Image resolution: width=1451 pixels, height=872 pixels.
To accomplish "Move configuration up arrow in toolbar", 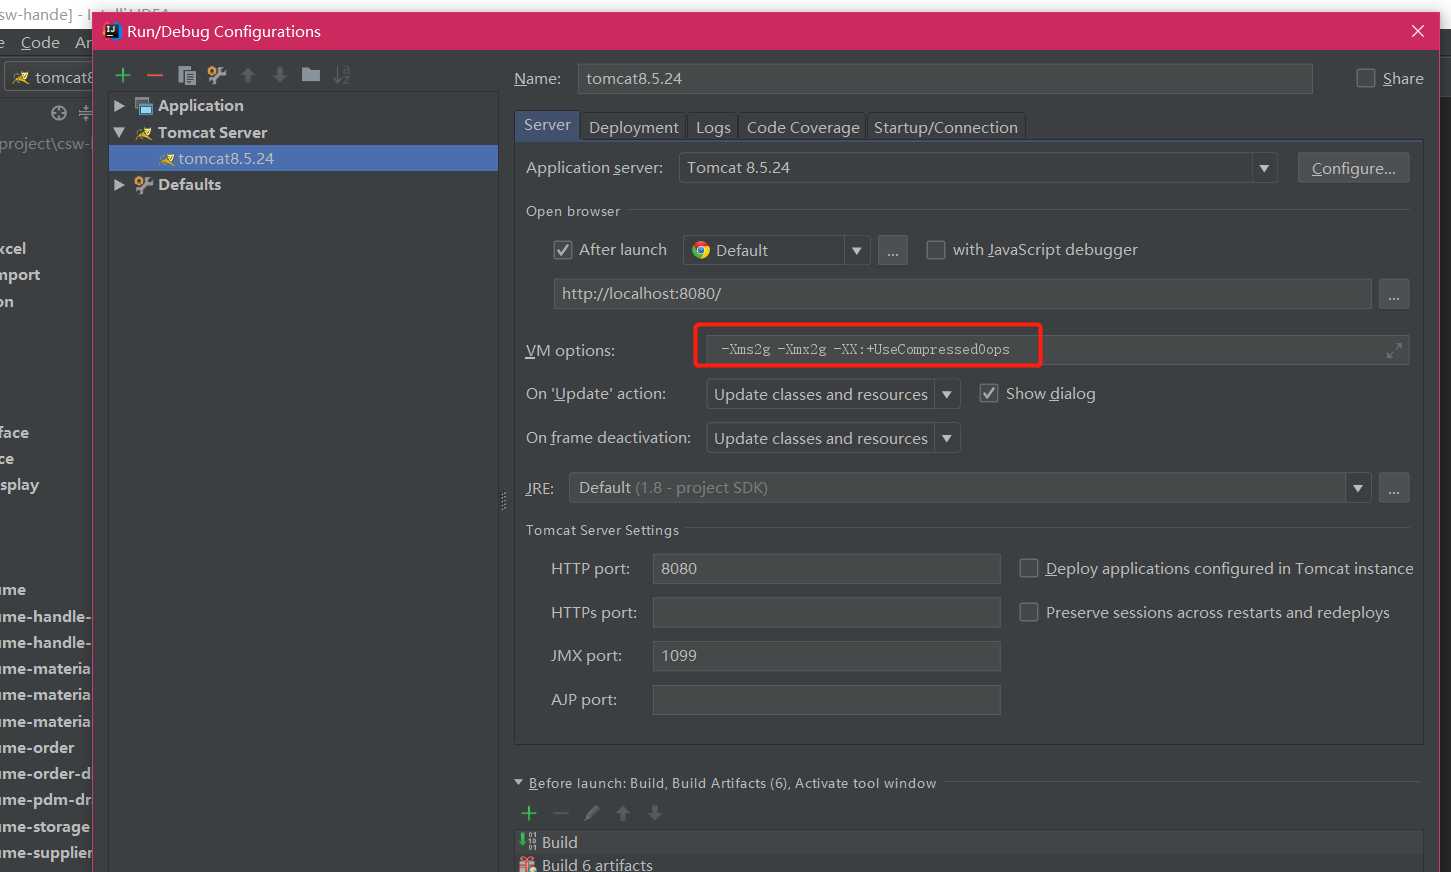I will click(x=249, y=75).
